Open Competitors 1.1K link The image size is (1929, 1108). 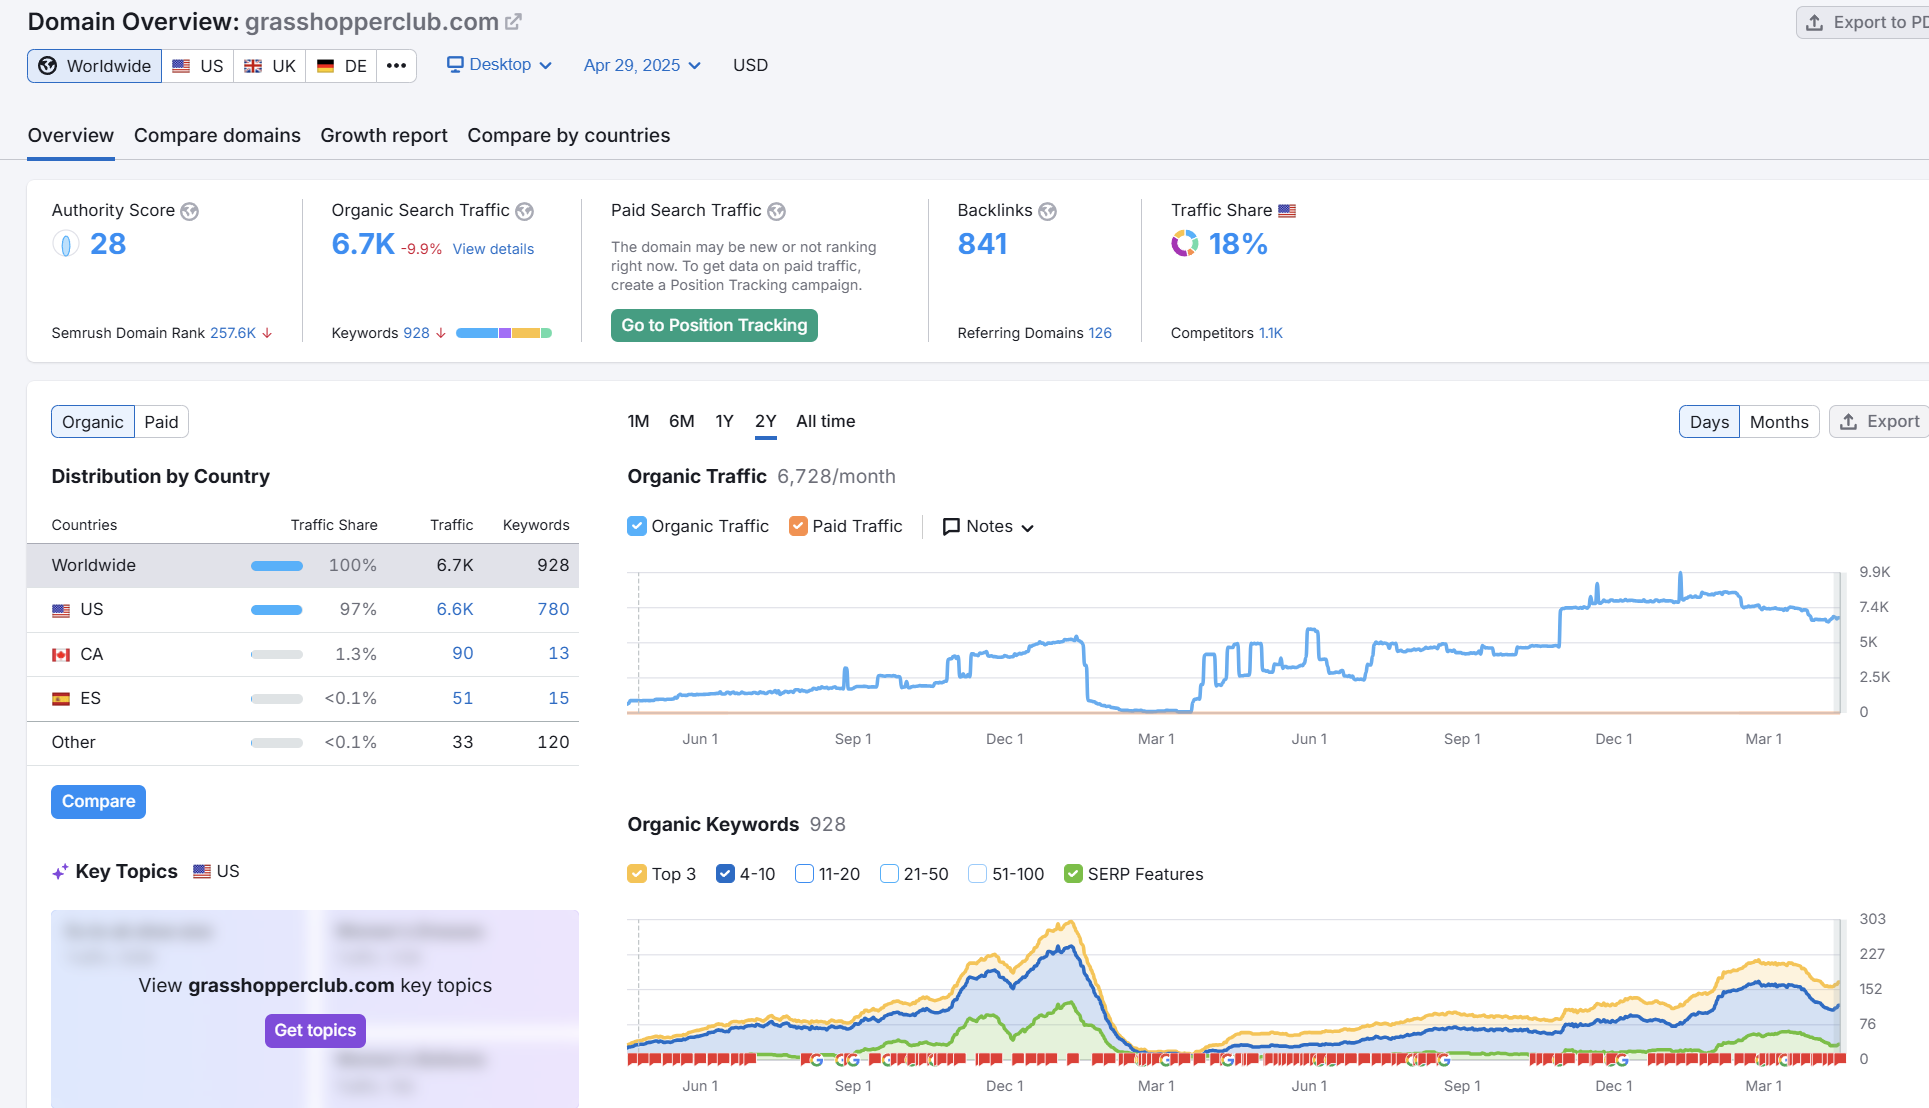[x=1270, y=333]
